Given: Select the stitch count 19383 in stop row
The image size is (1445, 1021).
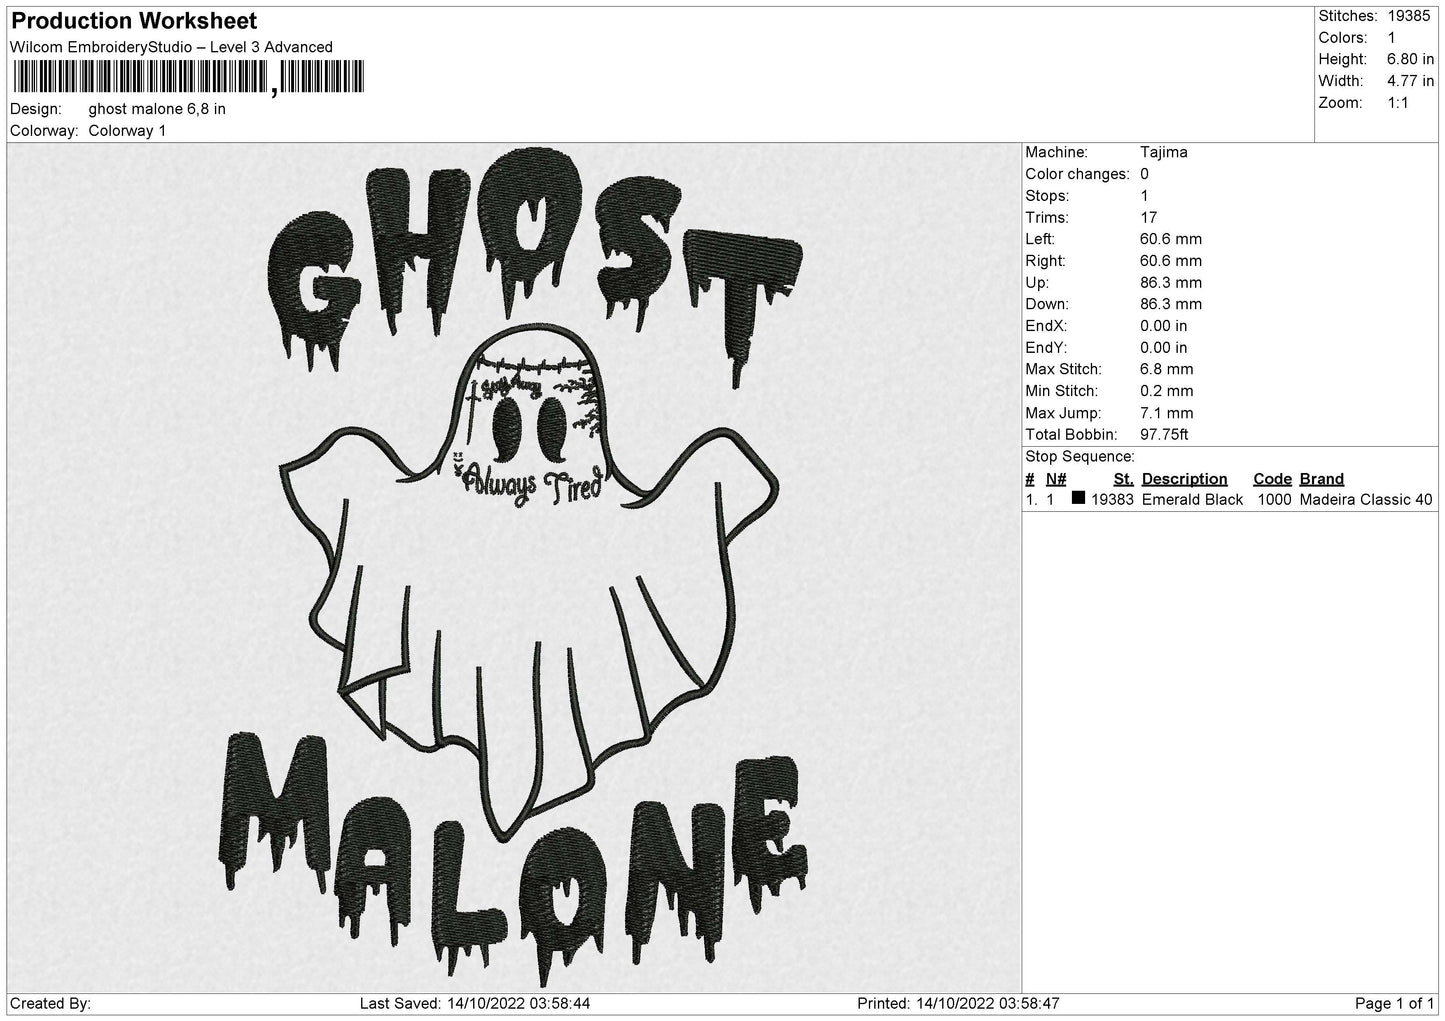Looking at the screenshot, I should pyautogui.click(x=1112, y=500).
